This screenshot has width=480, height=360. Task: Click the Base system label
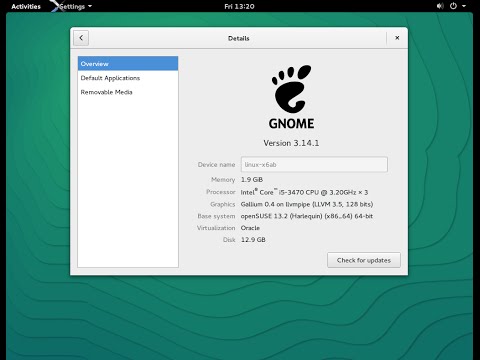pyautogui.click(x=216, y=216)
